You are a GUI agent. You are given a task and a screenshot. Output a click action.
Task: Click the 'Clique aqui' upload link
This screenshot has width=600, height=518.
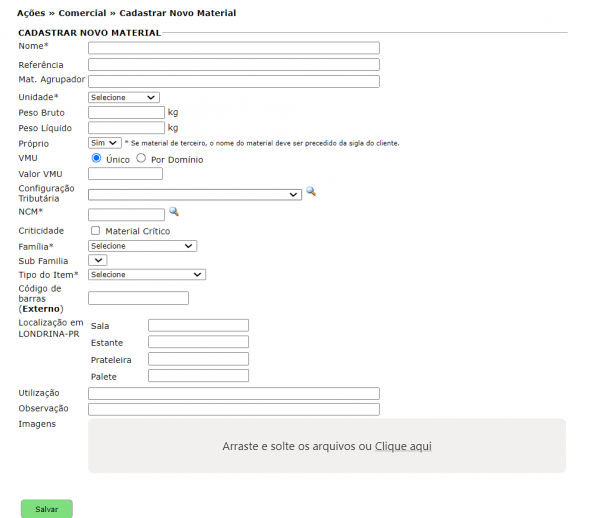(403, 446)
